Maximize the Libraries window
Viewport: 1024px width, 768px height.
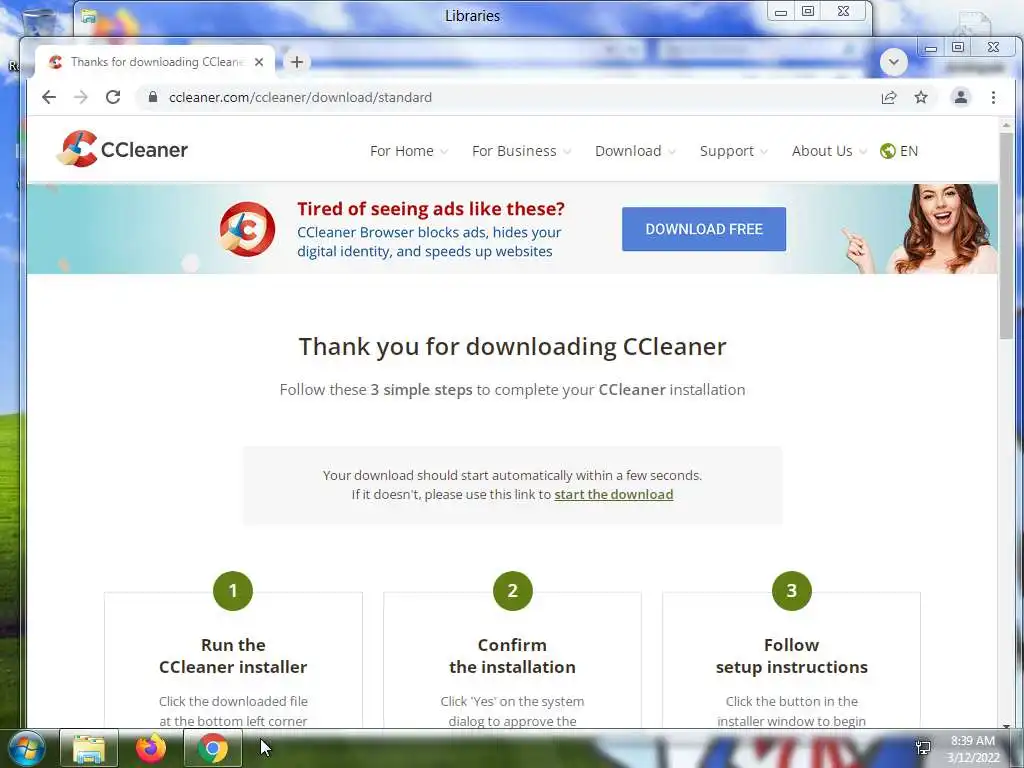click(808, 11)
